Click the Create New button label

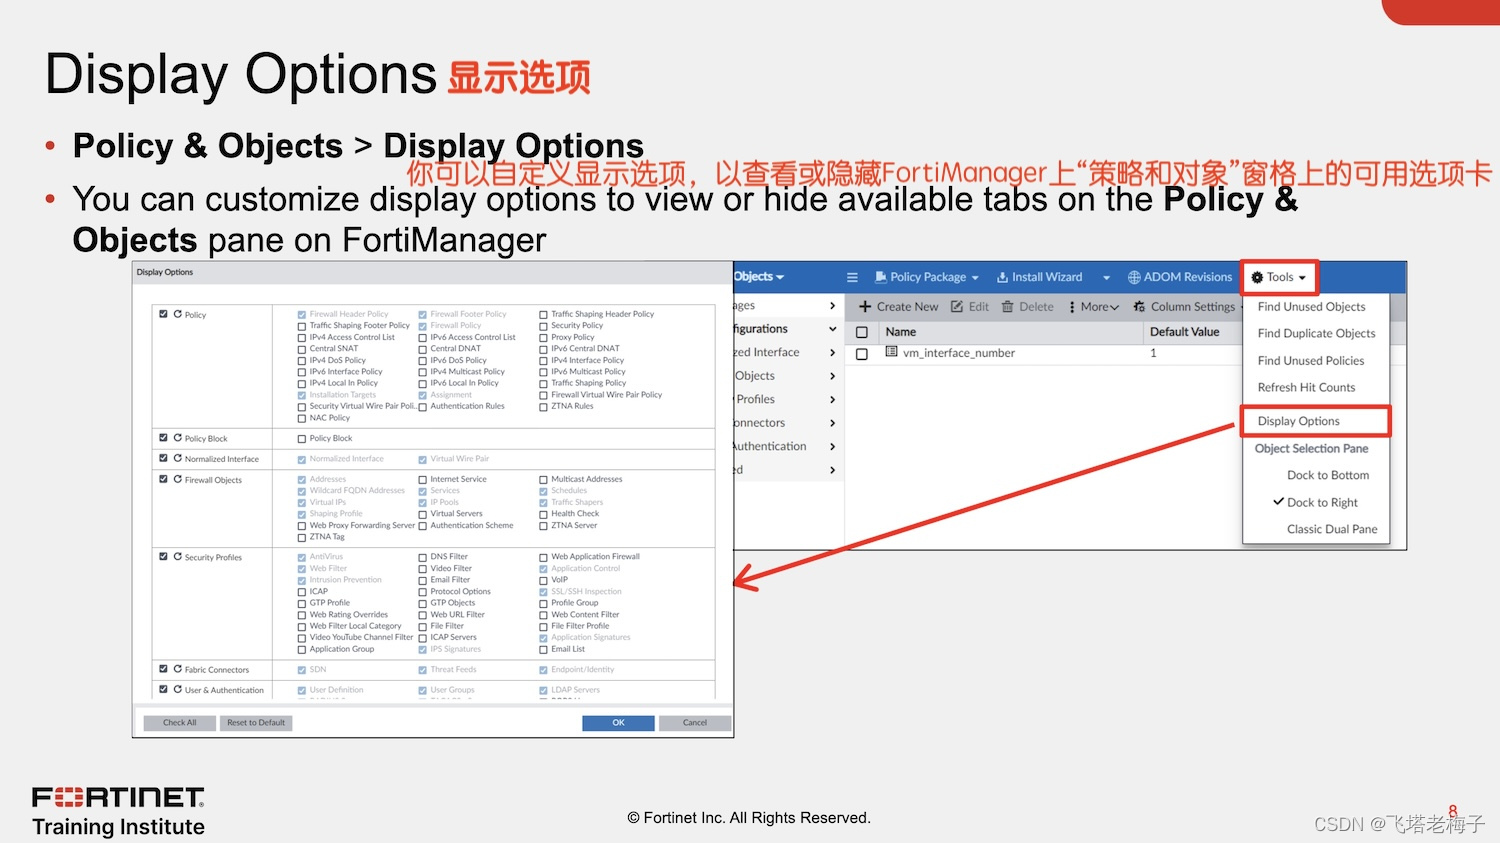pyautogui.click(x=907, y=307)
